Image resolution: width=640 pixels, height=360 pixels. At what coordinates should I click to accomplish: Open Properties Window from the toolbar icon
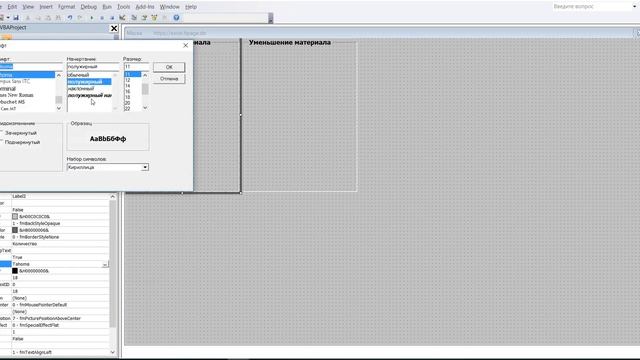click(x=144, y=18)
